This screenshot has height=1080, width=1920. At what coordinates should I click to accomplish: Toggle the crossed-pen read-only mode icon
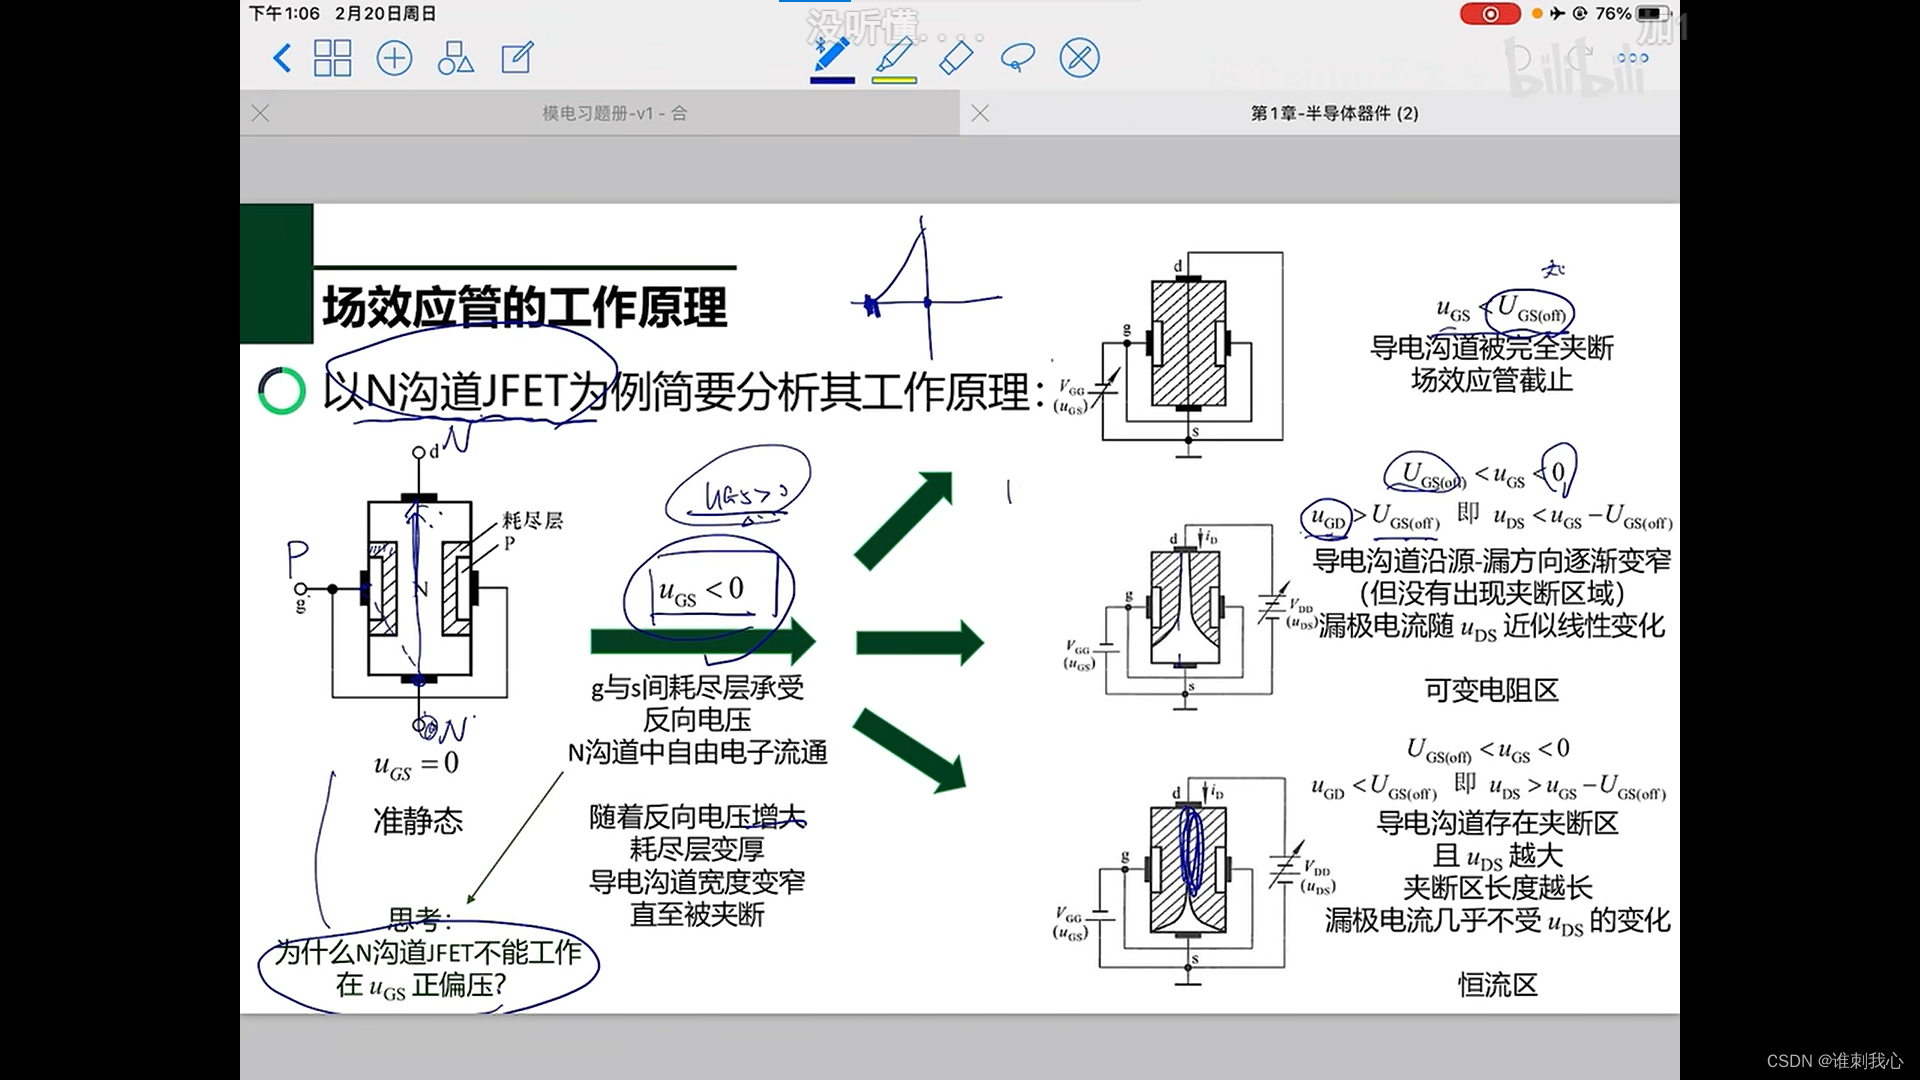point(1079,58)
